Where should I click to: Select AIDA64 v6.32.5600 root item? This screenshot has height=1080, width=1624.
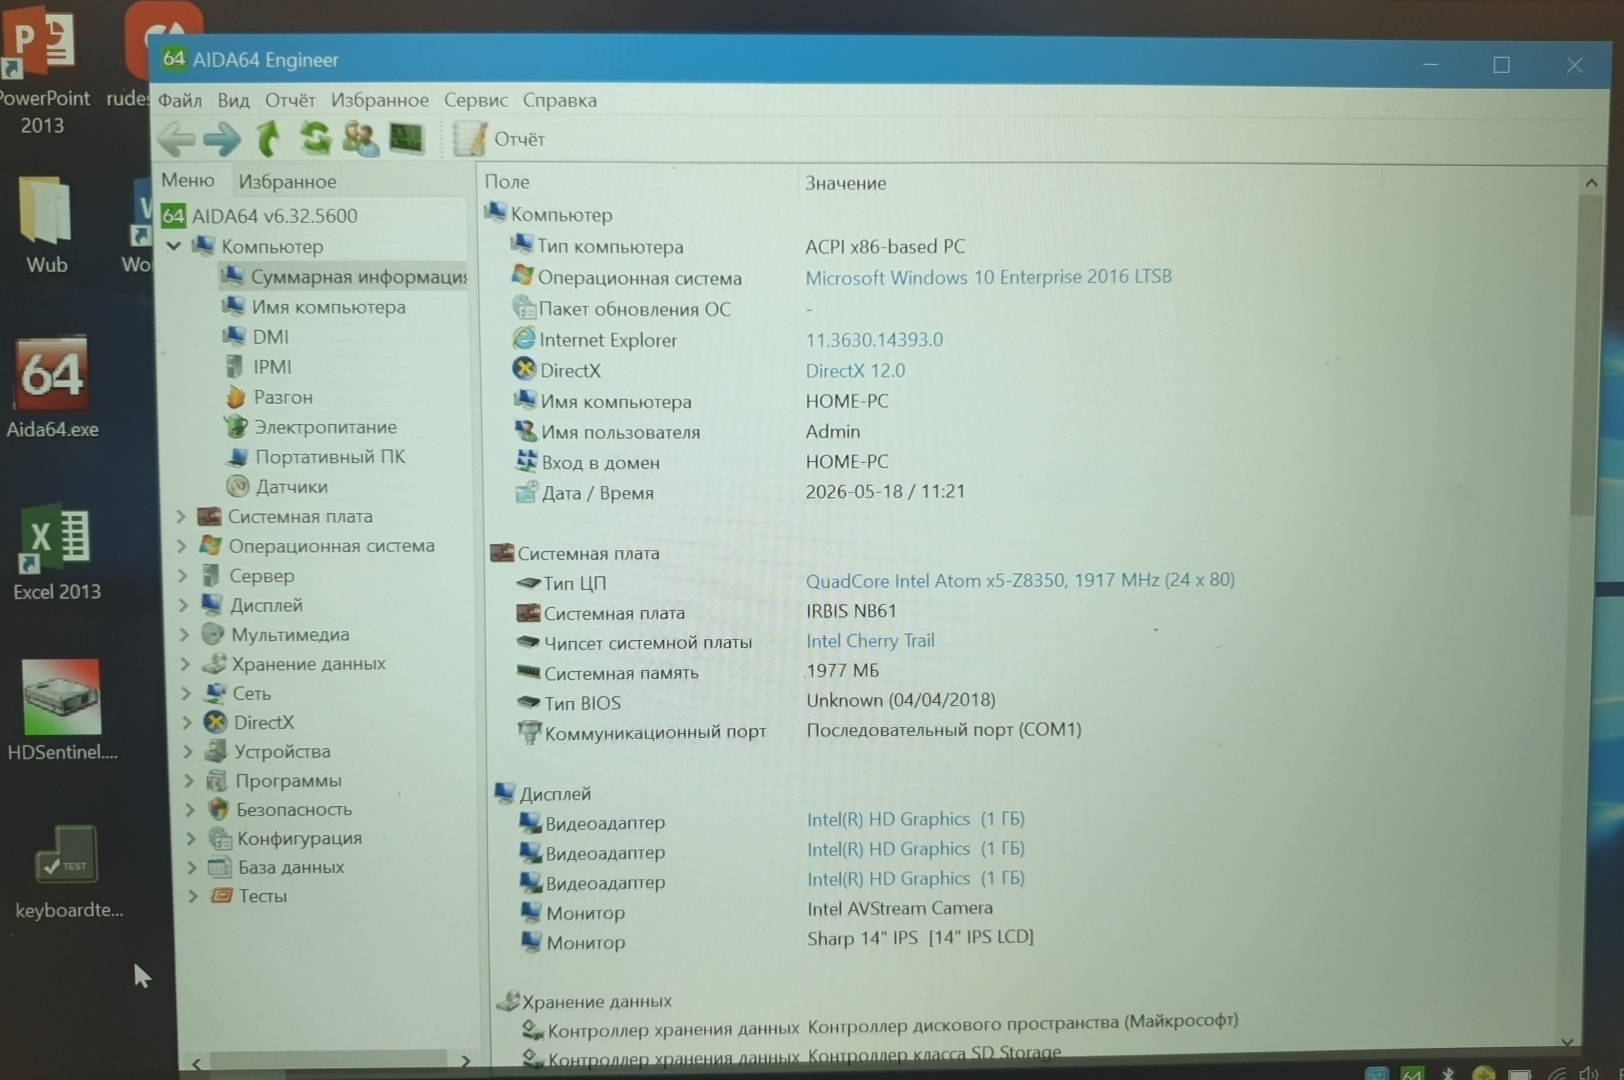point(260,216)
